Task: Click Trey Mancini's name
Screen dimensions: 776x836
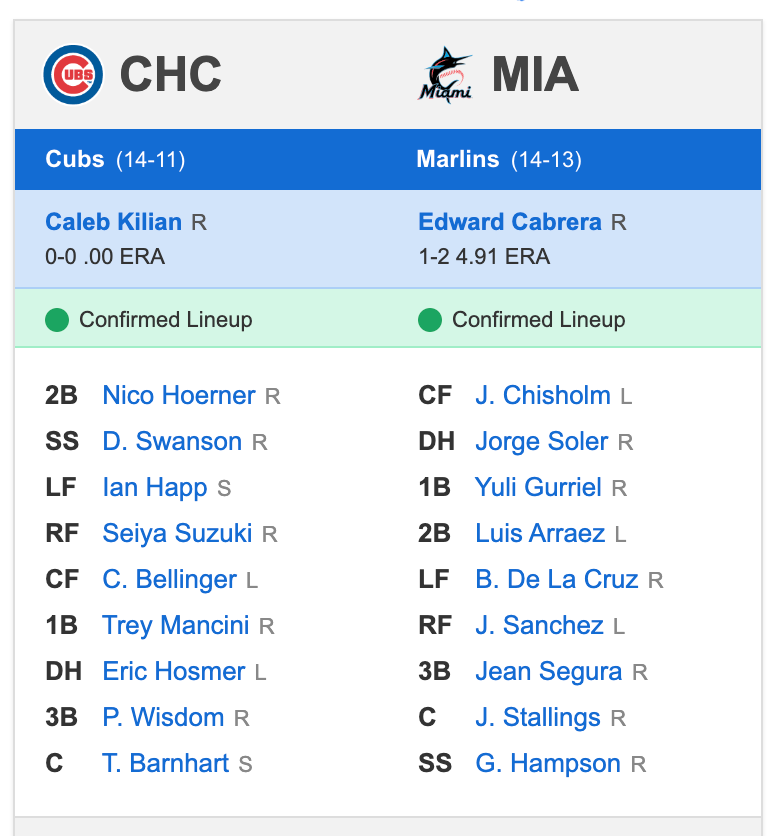Action: [x=175, y=625]
